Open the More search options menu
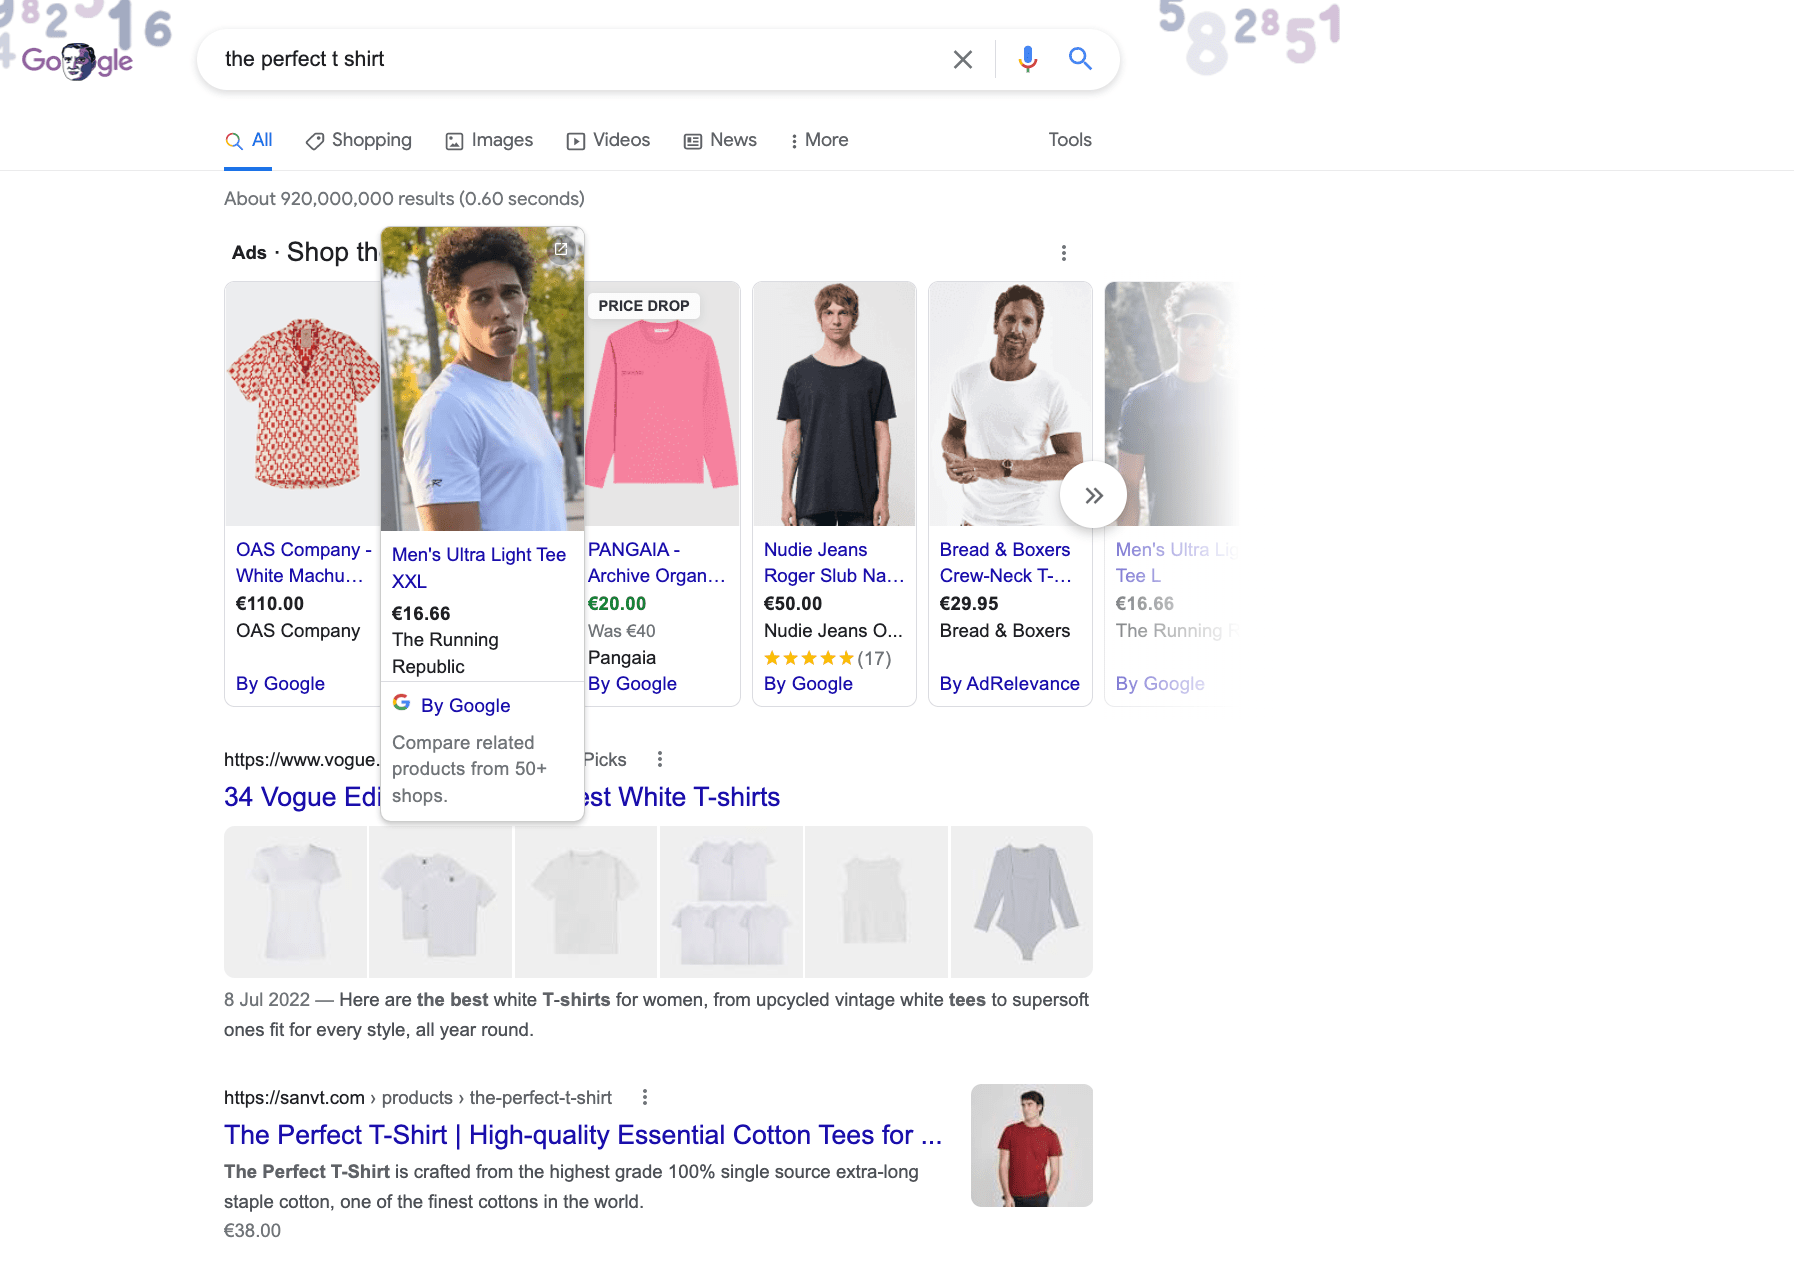 click(x=819, y=141)
